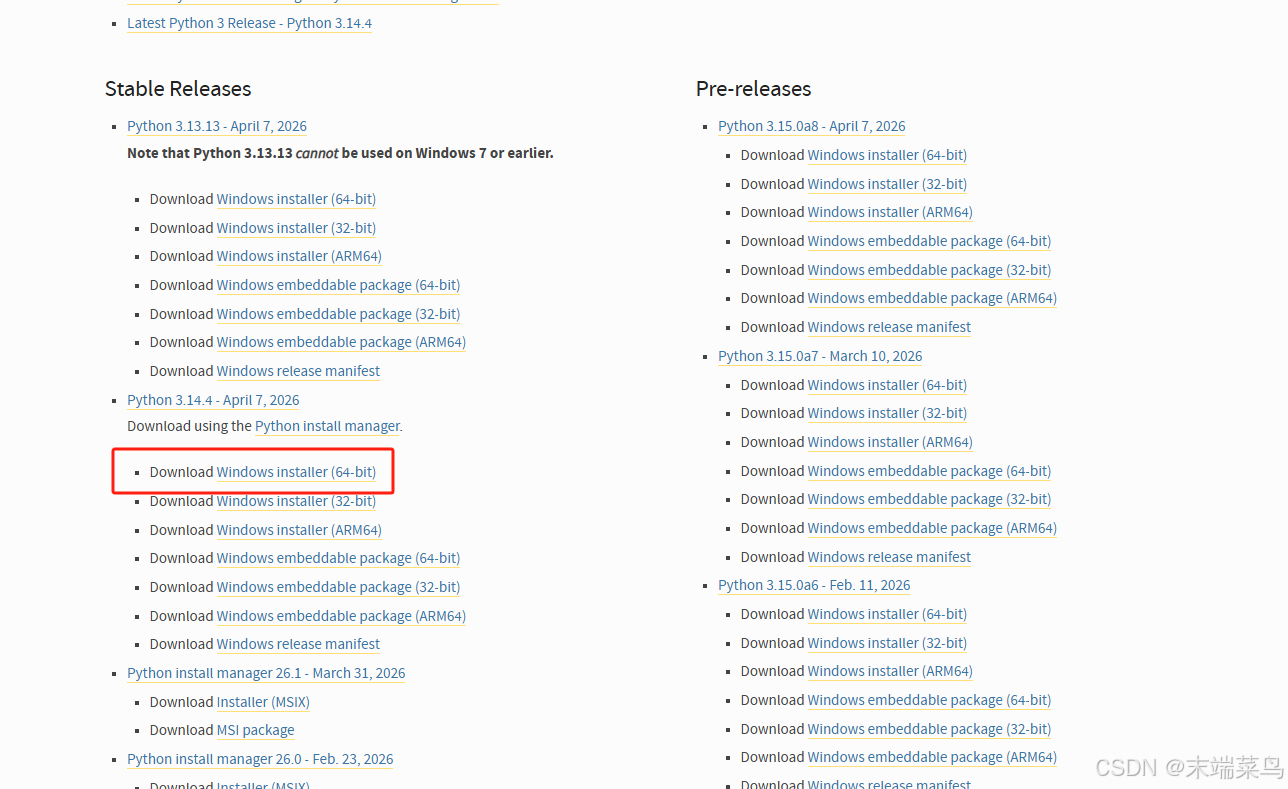
Task: Get Python 3.15.0a8 Windows embeddable package (32-bit)
Action: [x=929, y=270]
